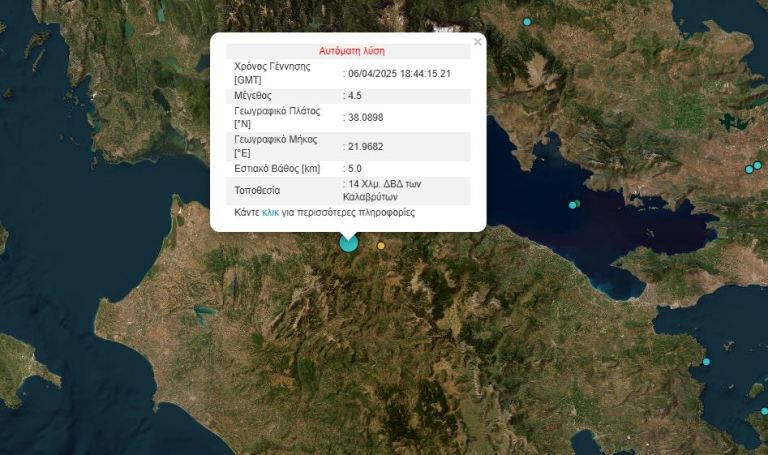Open the 'κλικ' link for more information
This screenshot has width=768, height=455.
[x=270, y=213]
